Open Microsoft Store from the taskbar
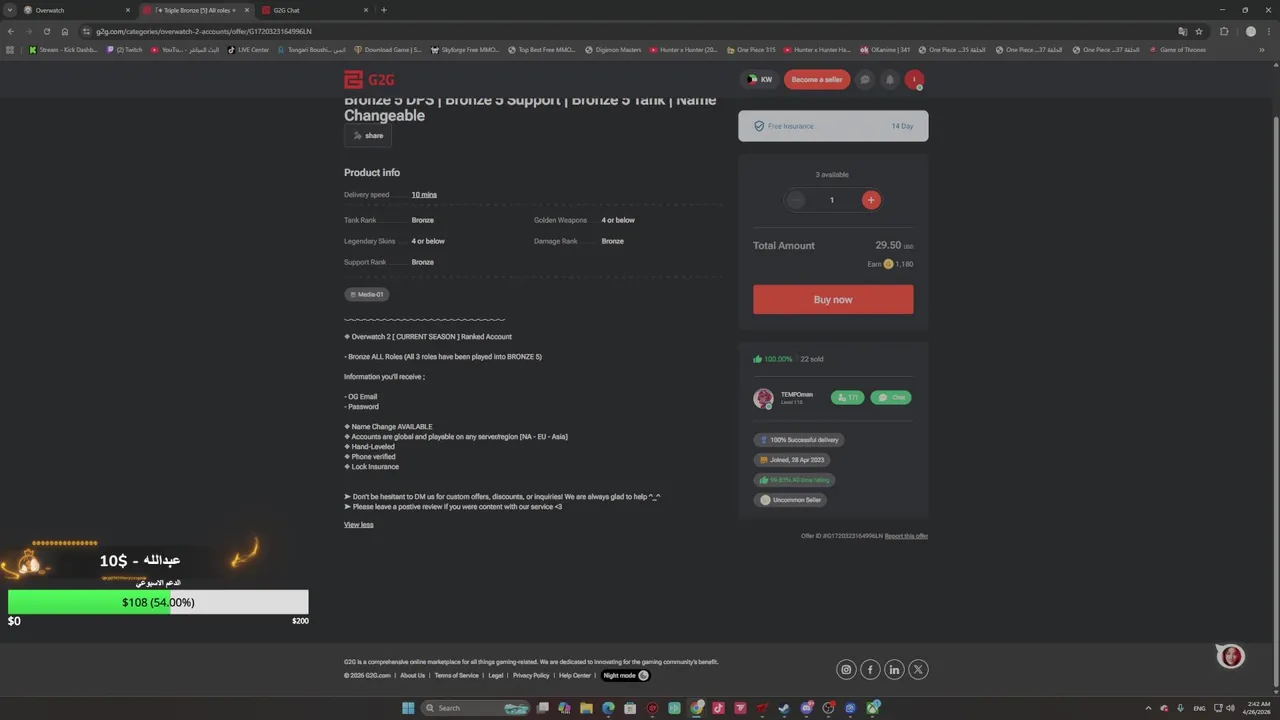1280x720 pixels. click(630, 708)
